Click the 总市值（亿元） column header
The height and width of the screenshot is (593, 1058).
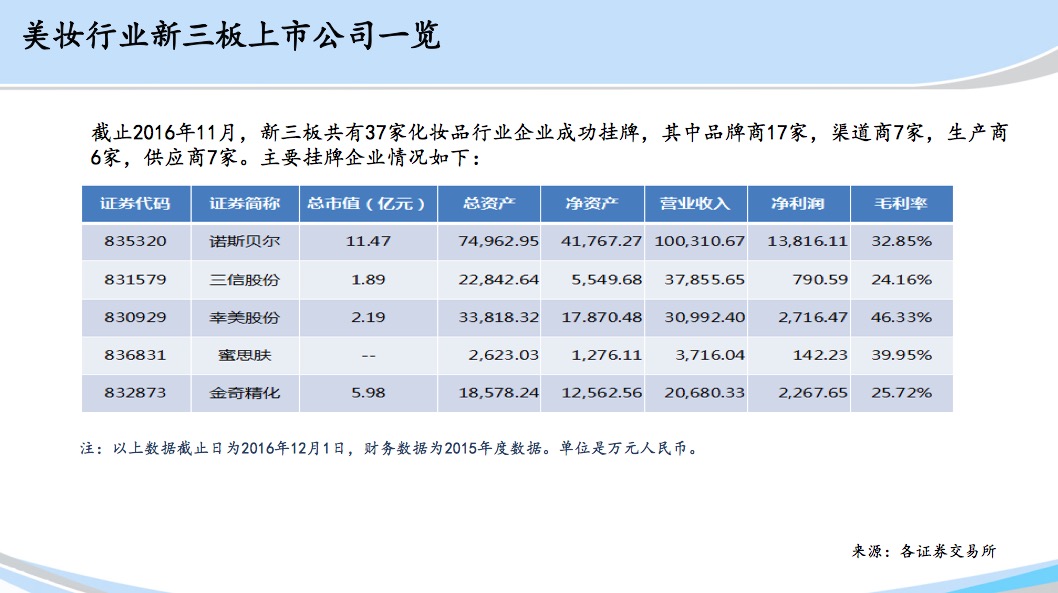tap(368, 203)
